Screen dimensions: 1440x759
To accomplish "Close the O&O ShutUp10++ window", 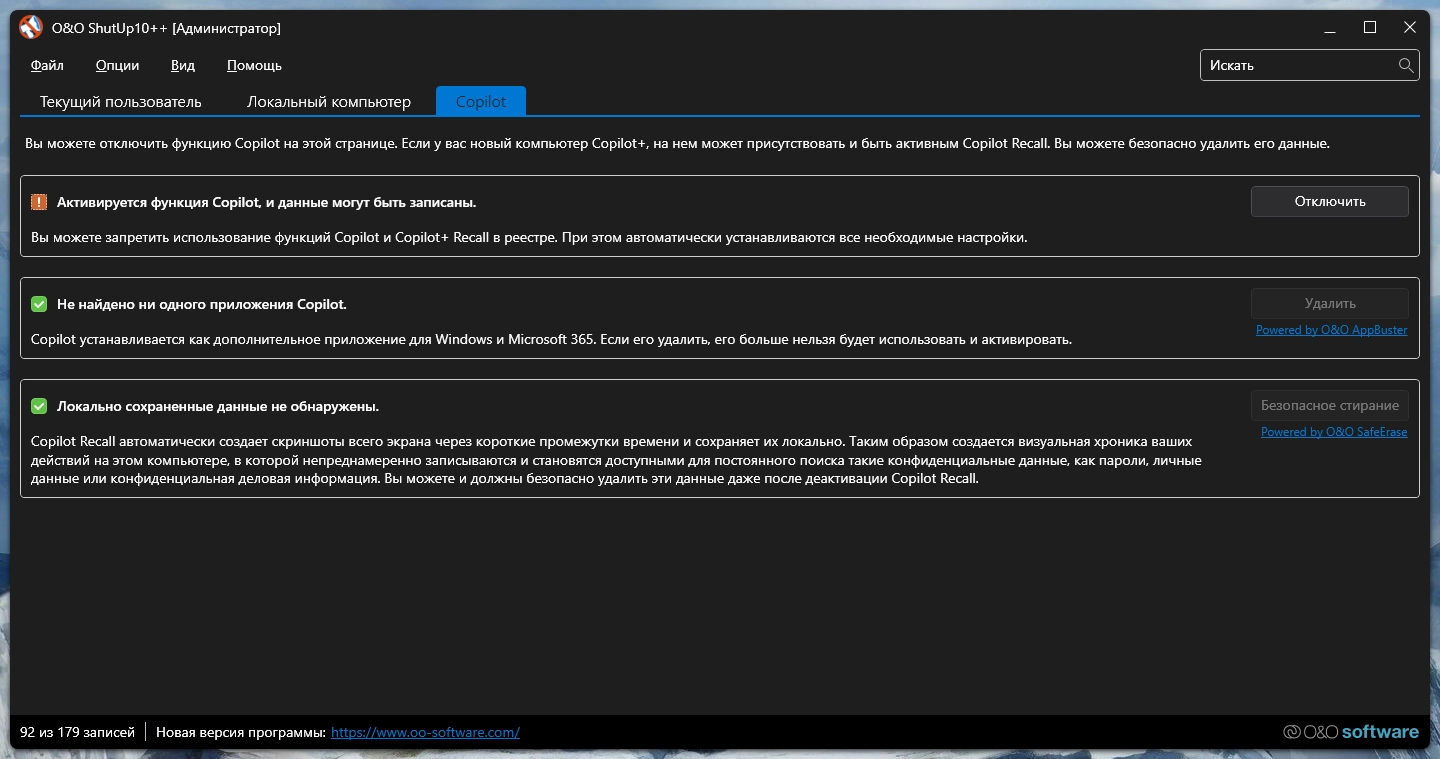I will pos(1410,28).
